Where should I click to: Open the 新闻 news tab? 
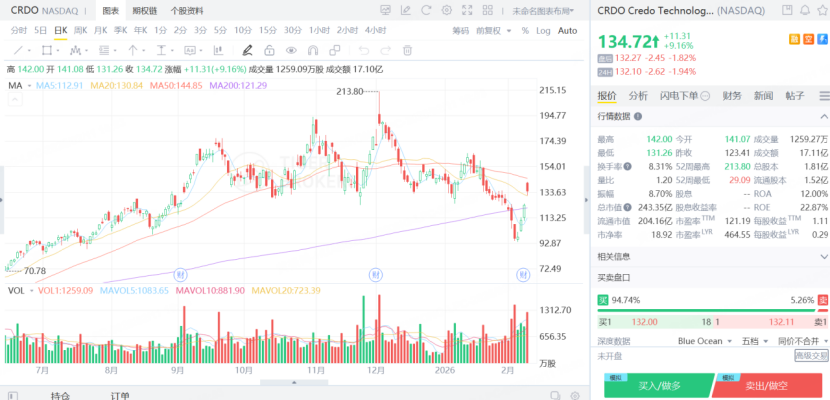point(763,96)
